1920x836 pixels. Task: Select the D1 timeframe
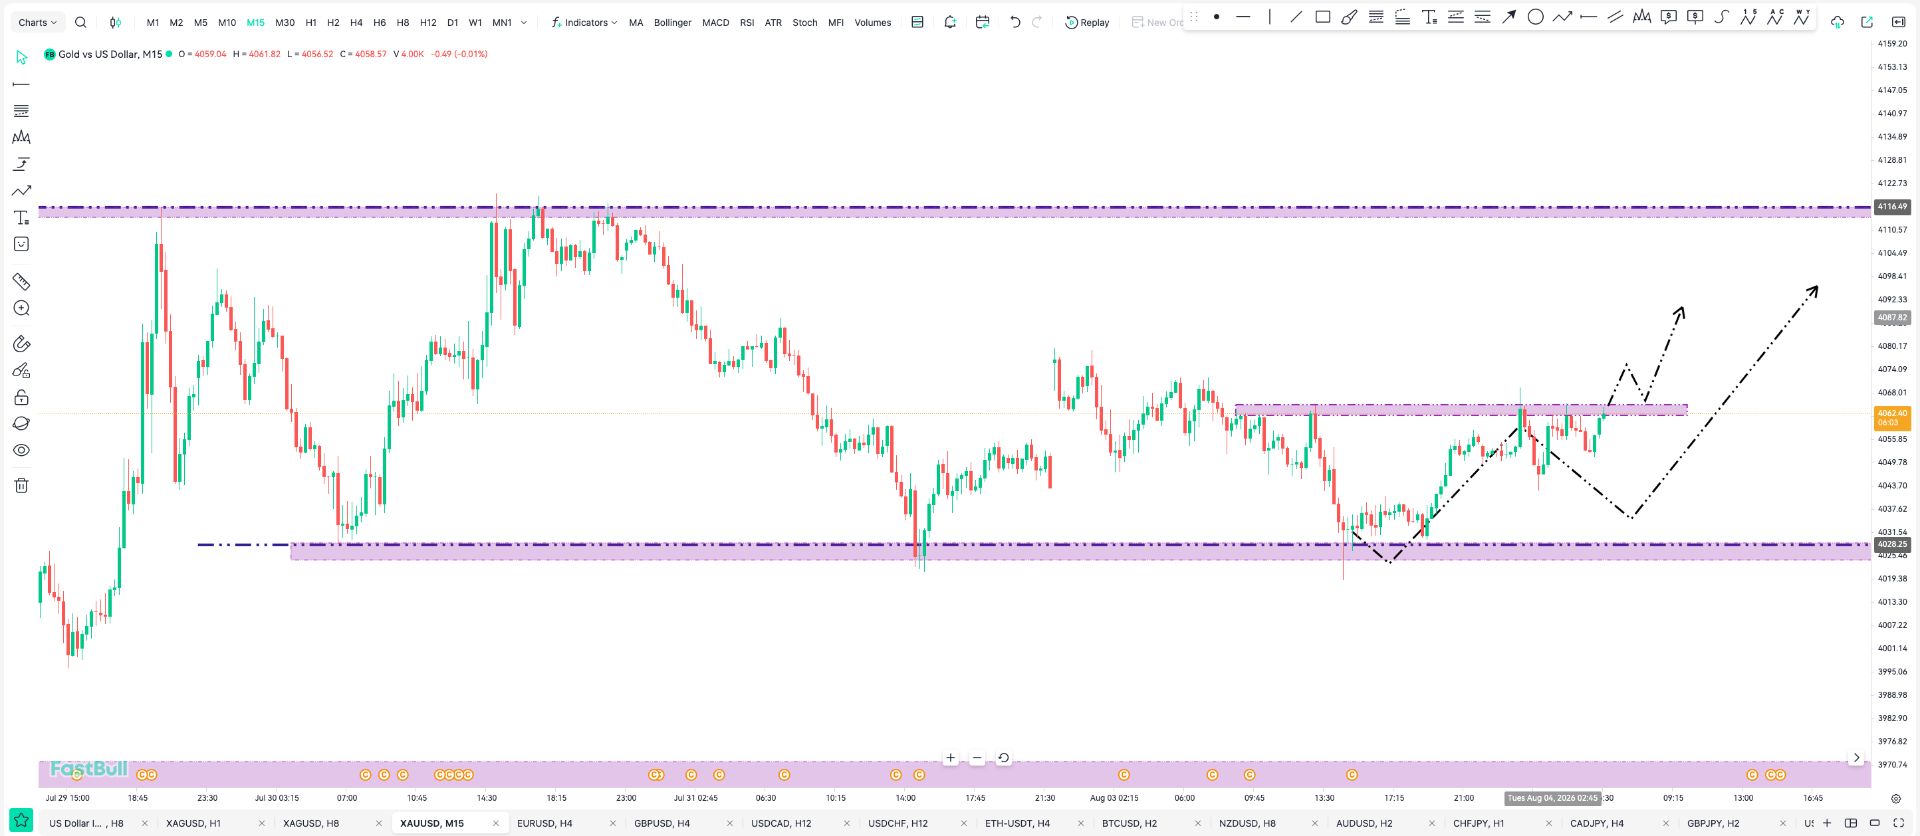[452, 22]
